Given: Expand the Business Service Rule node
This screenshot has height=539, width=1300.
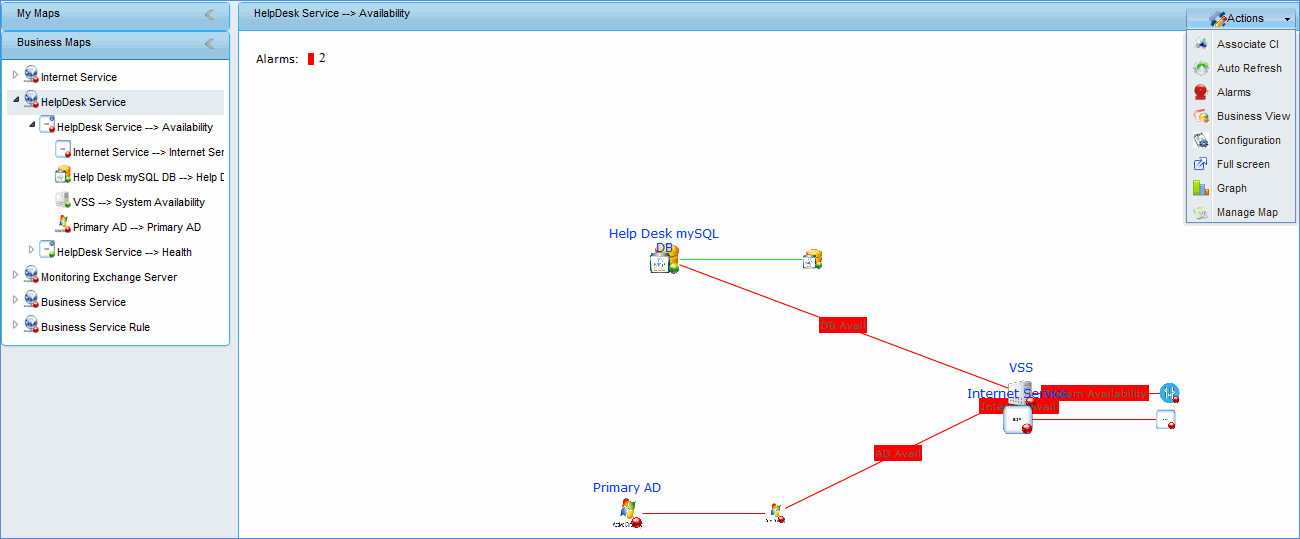Looking at the screenshot, I should click(x=15, y=326).
